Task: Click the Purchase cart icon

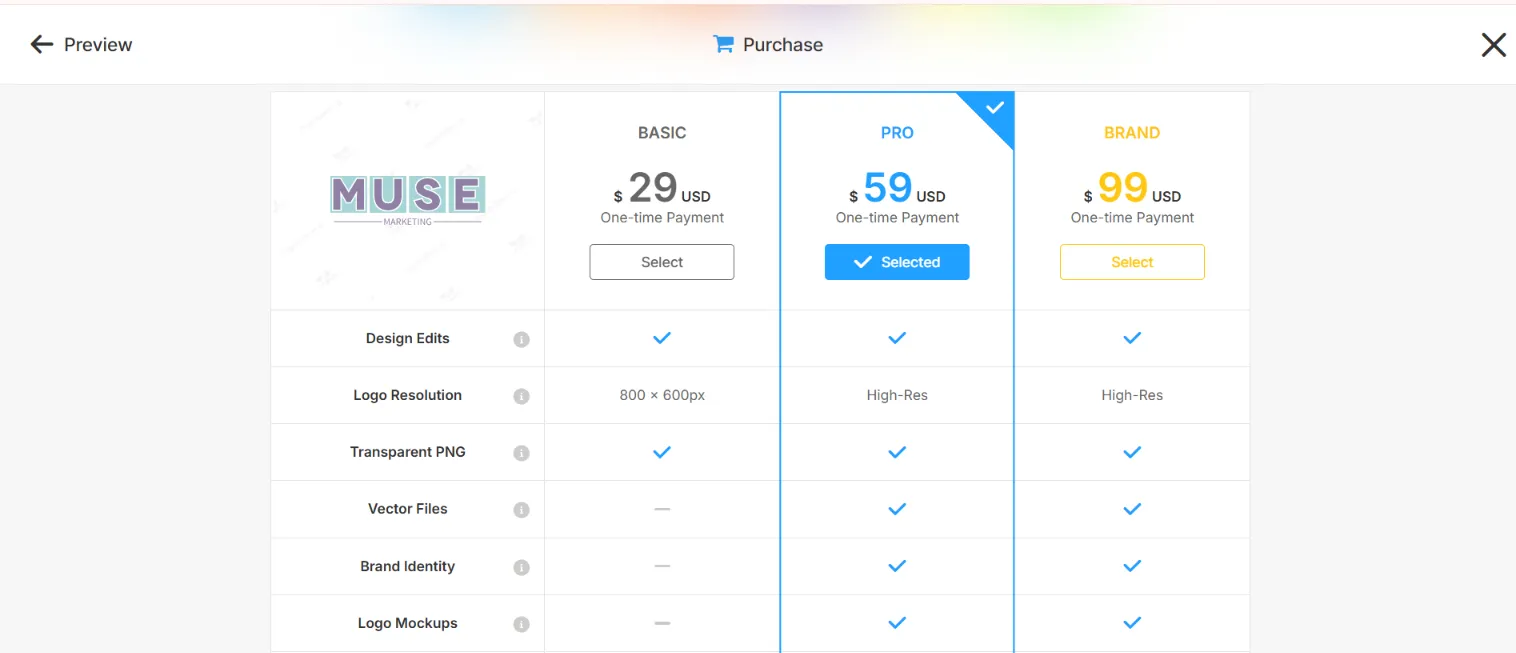Action: [x=723, y=44]
